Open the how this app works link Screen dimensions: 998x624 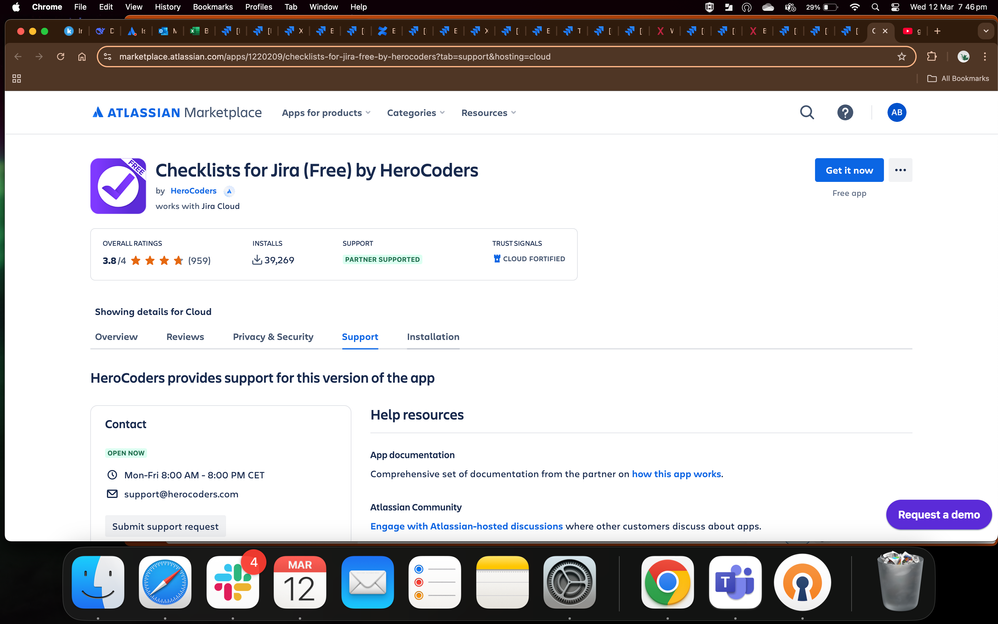(x=677, y=474)
